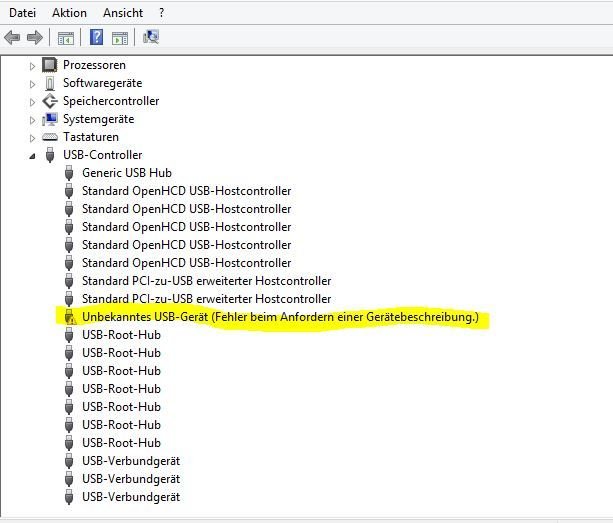
Task: Expand the Prozessoren category
Action: [32, 65]
